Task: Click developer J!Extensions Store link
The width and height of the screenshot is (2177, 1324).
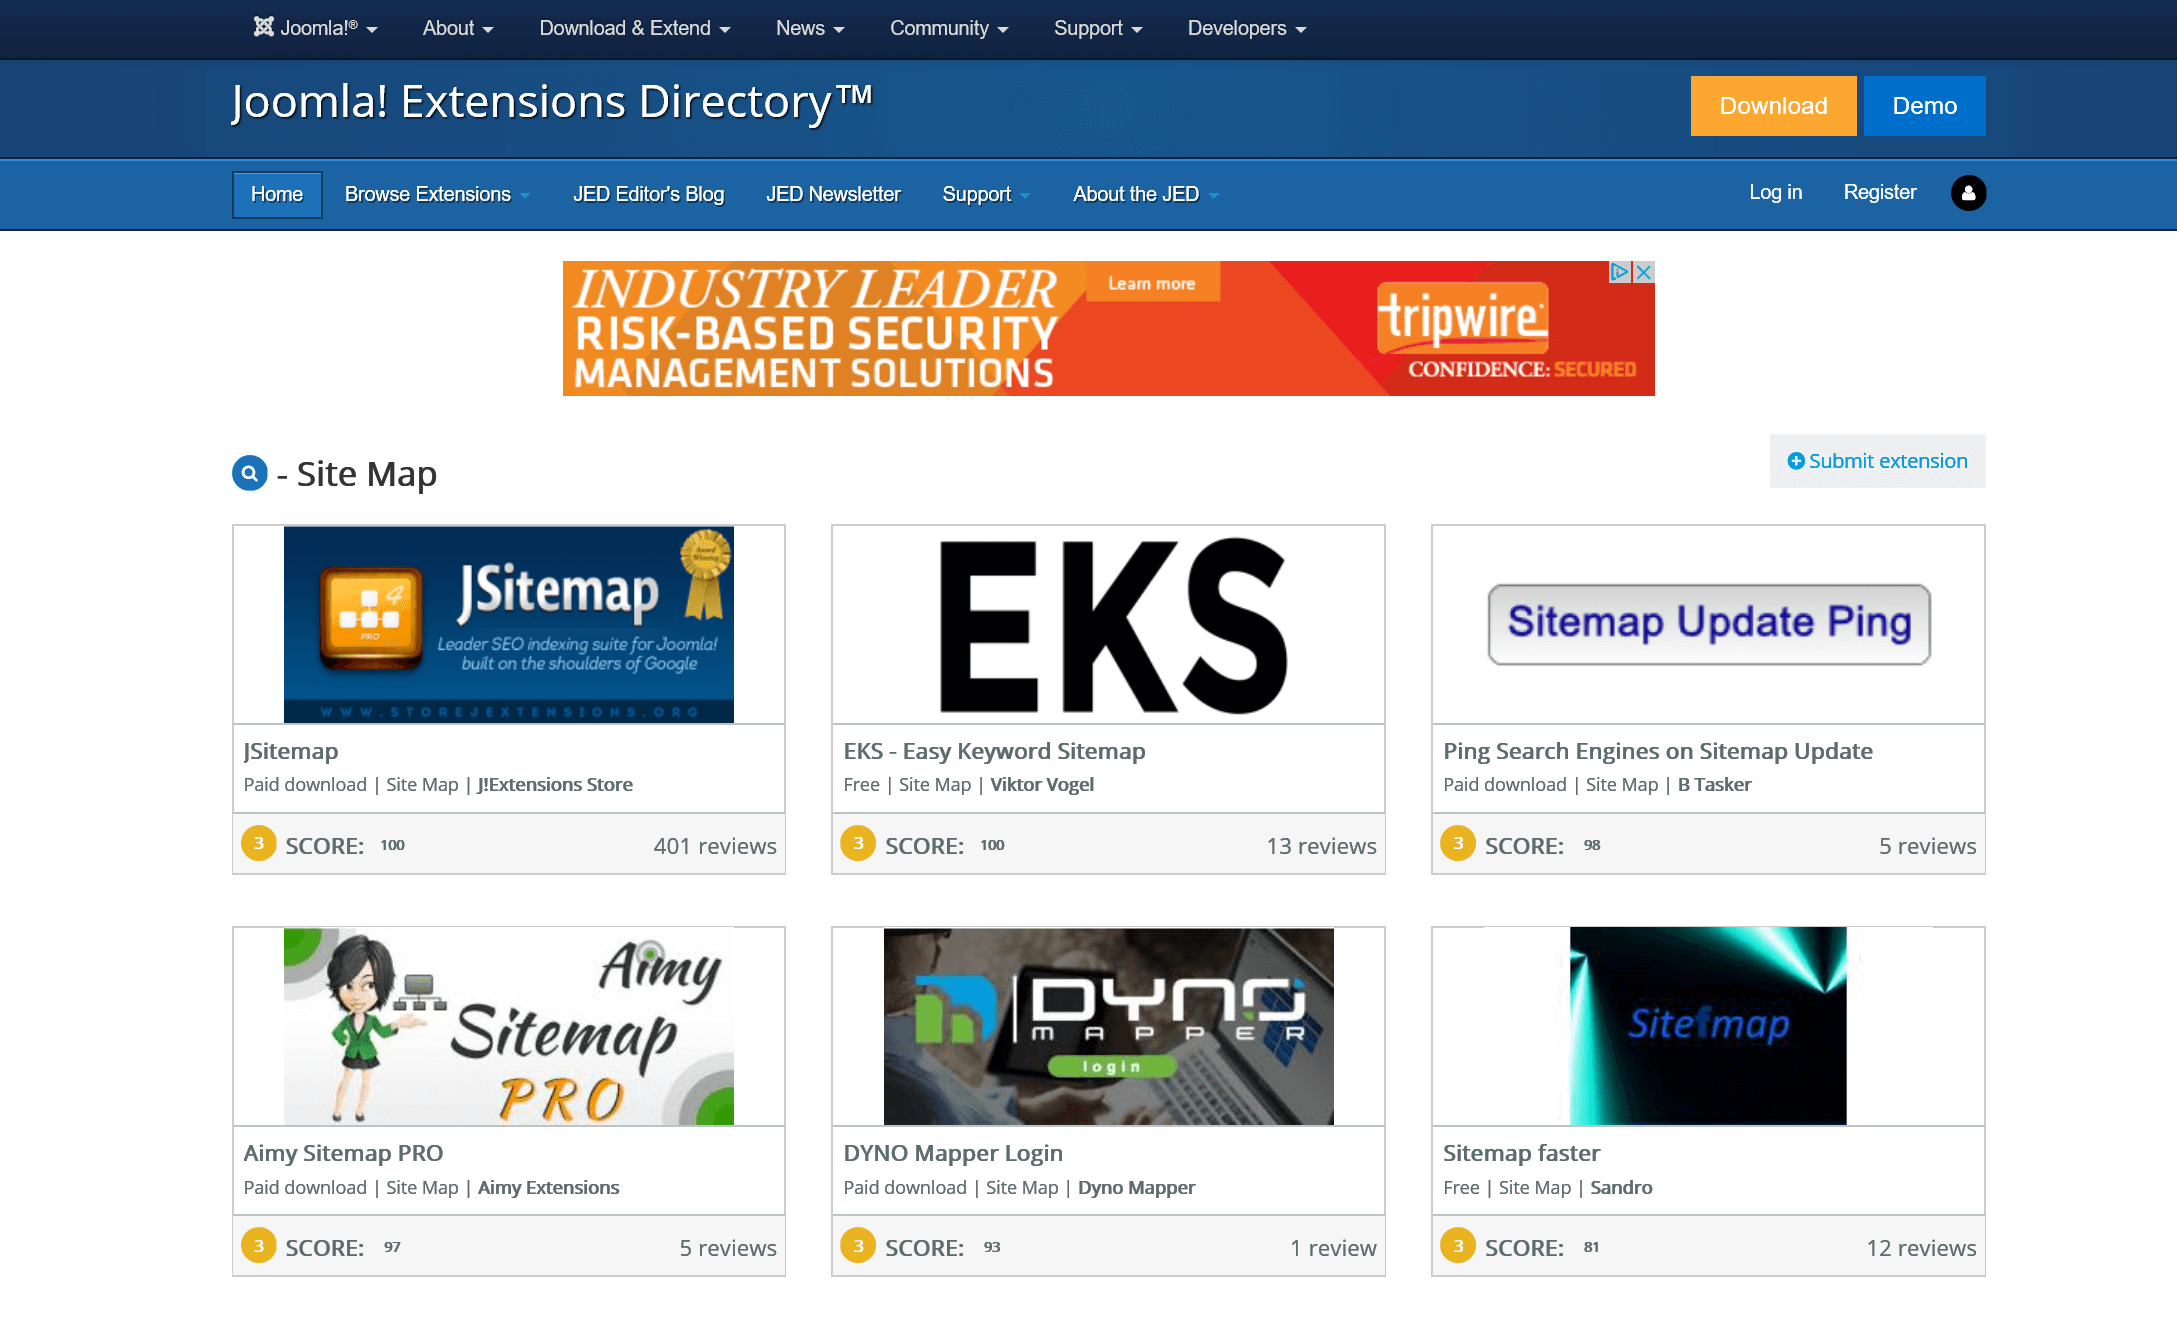Action: pos(555,785)
